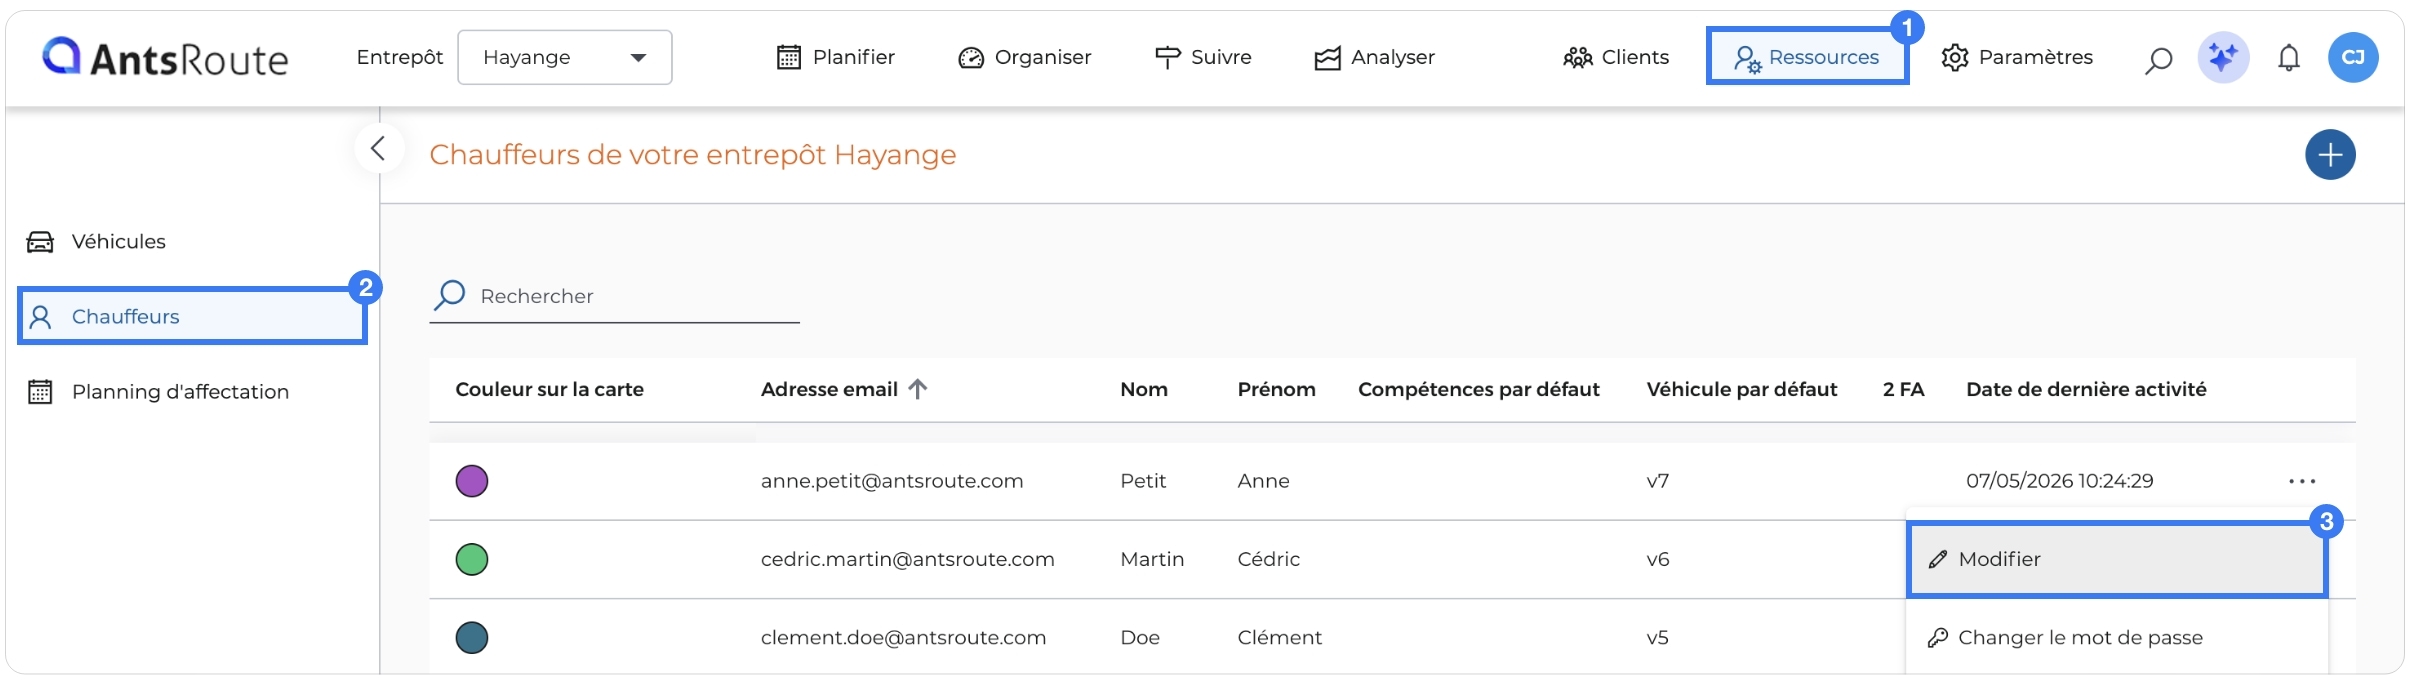
Task: Go to the Suivre section
Action: 1203,57
